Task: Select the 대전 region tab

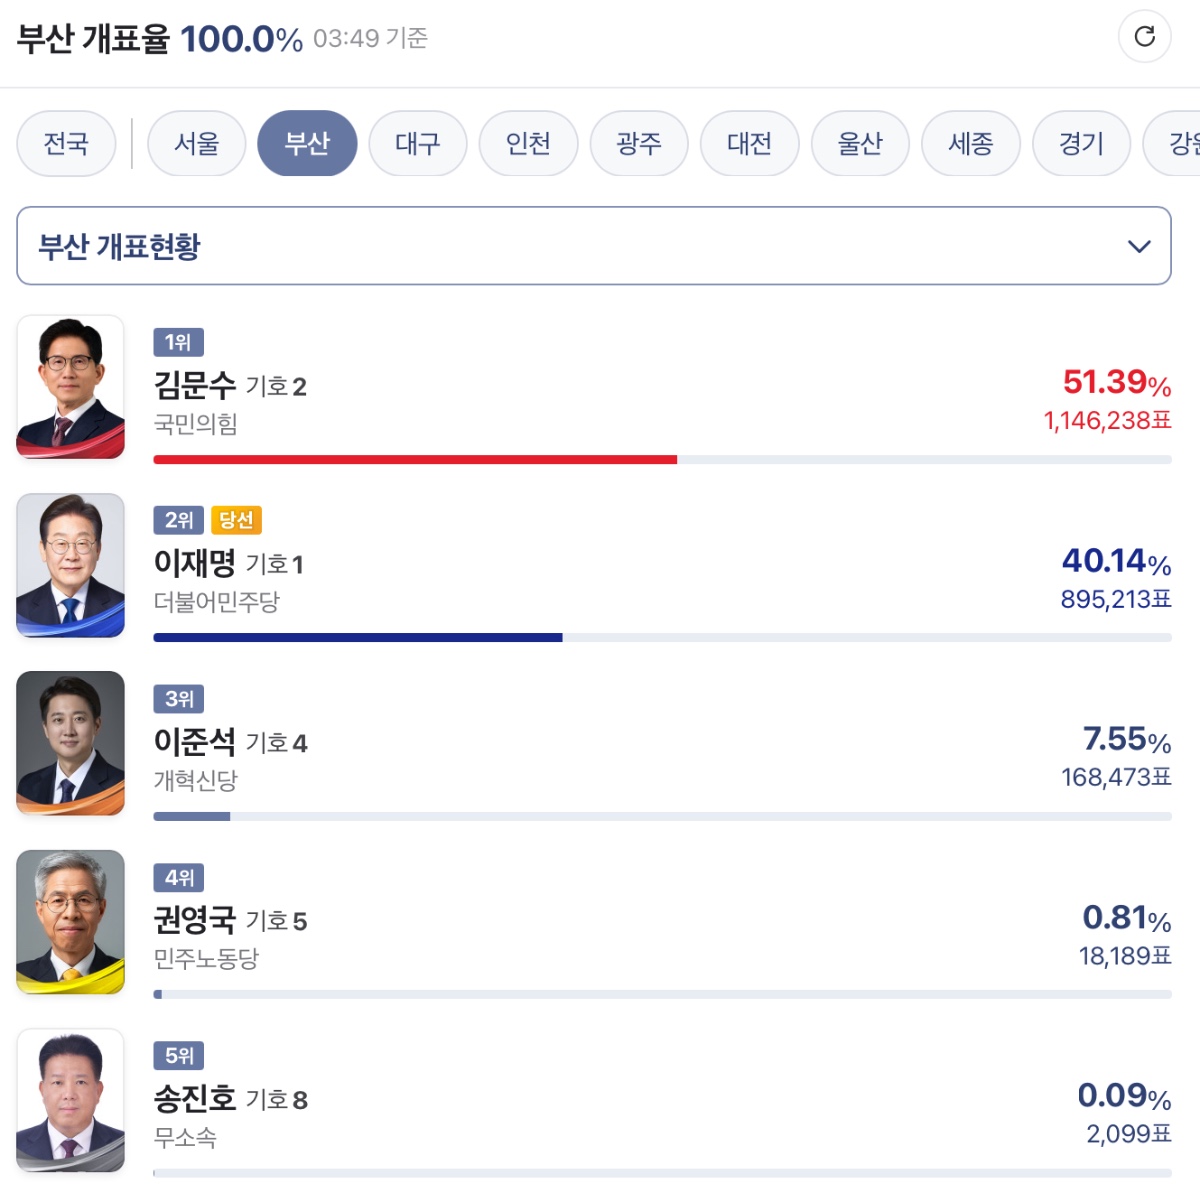Action: click(749, 143)
